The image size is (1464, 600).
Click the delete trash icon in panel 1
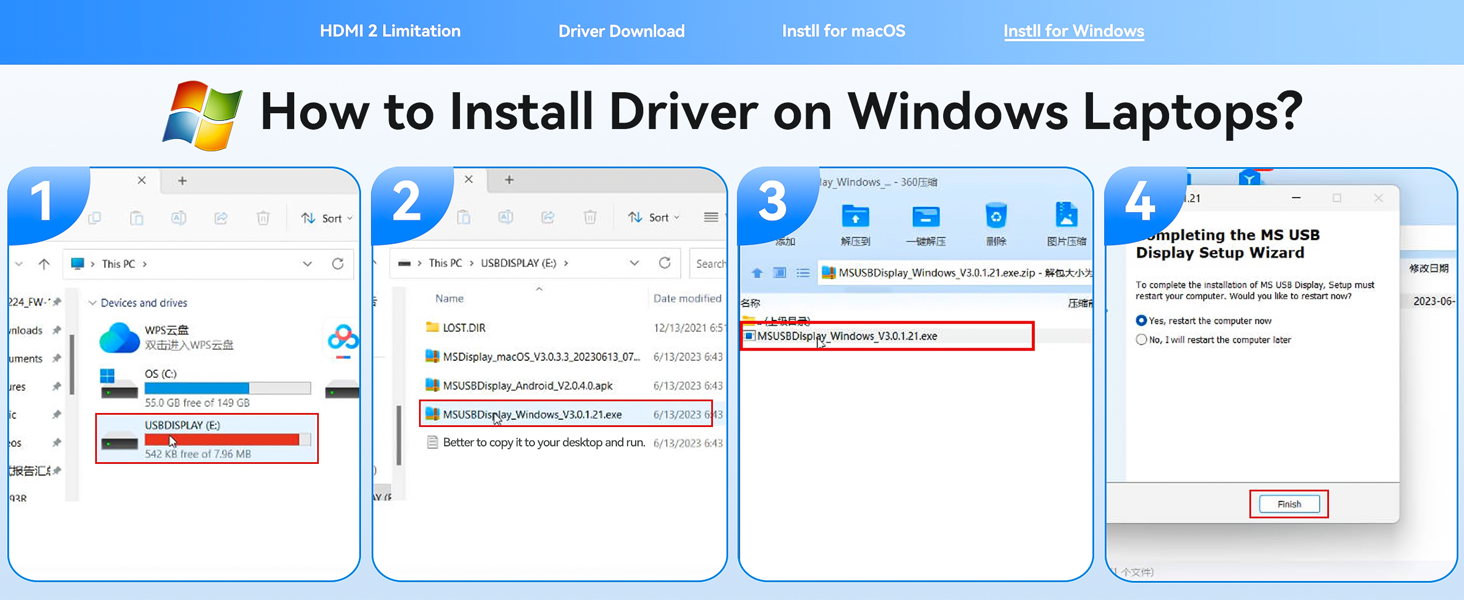[263, 218]
